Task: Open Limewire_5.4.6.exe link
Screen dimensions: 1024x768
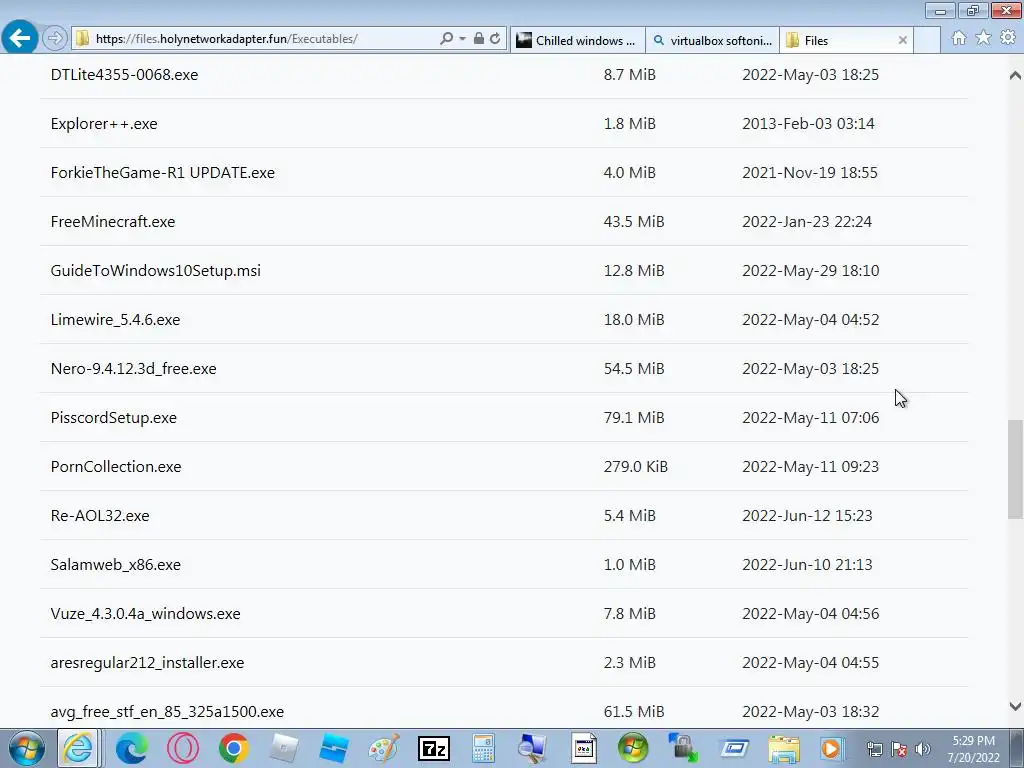Action: (115, 319)
